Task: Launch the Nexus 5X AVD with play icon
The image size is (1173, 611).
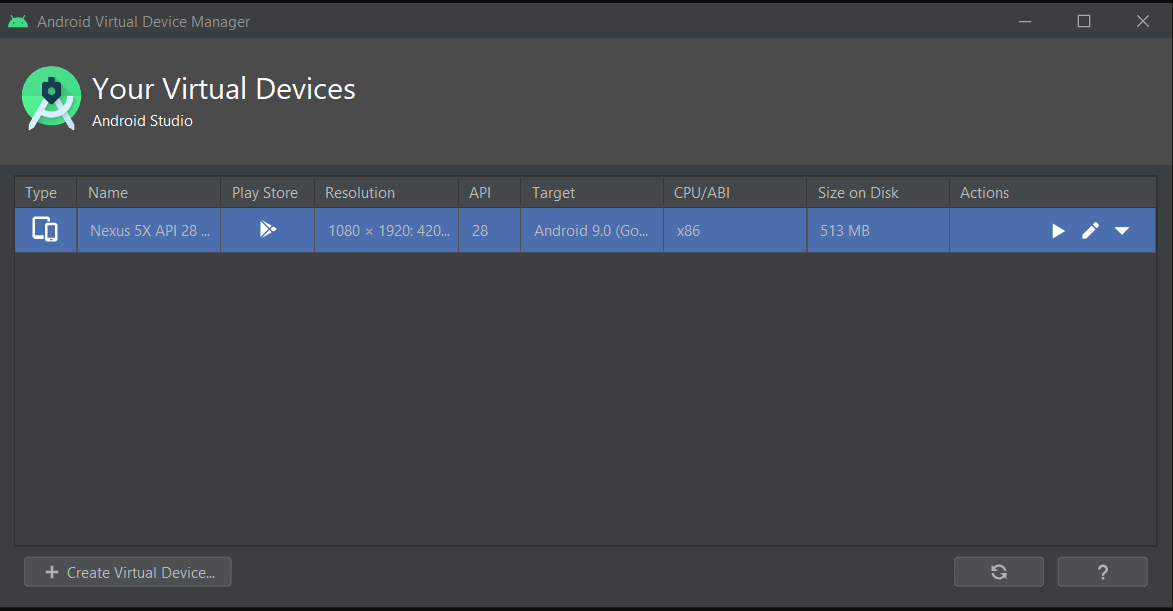Action: click(x=1058, y=231)
